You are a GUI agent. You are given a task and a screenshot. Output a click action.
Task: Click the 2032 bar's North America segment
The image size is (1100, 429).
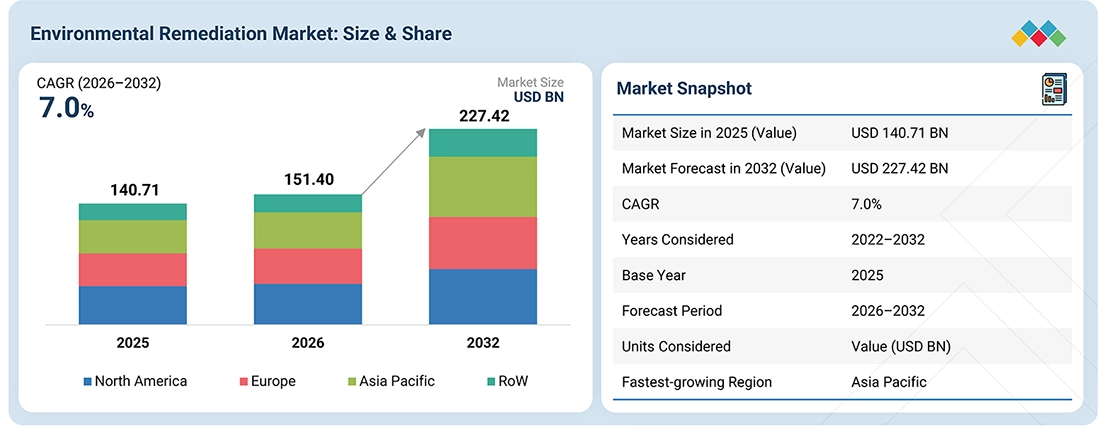pyautogui.click(x=483, y=297)
